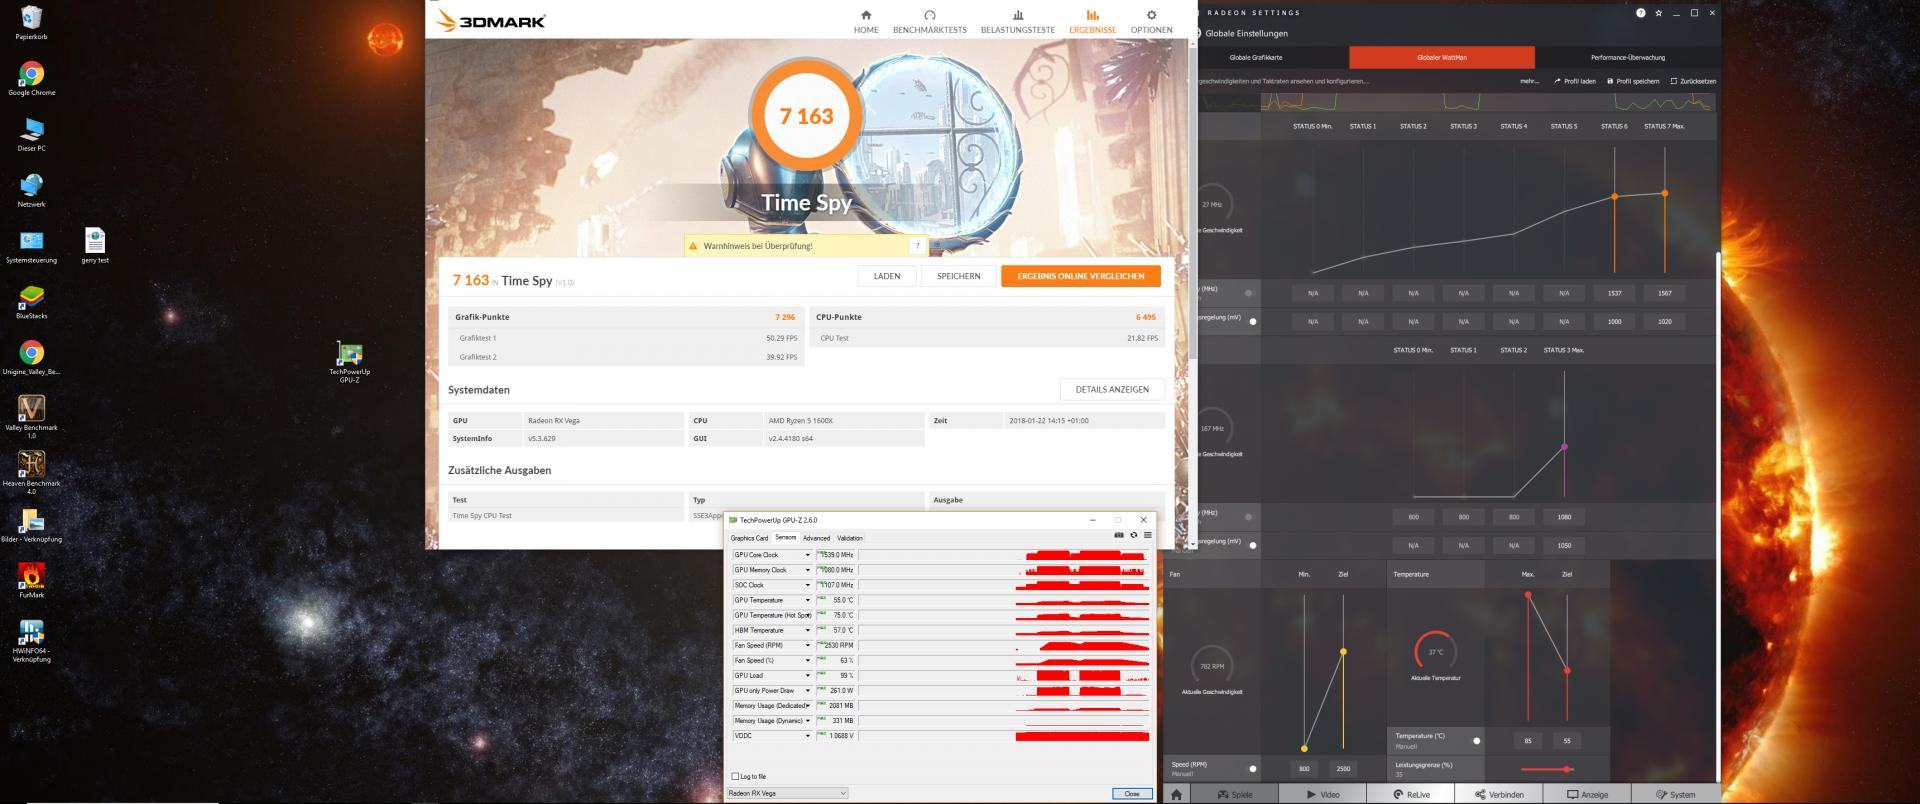Toggle the memory voltage control (mV) switch
This screenshot has width=1920, height=804.
coord(1253,545)
